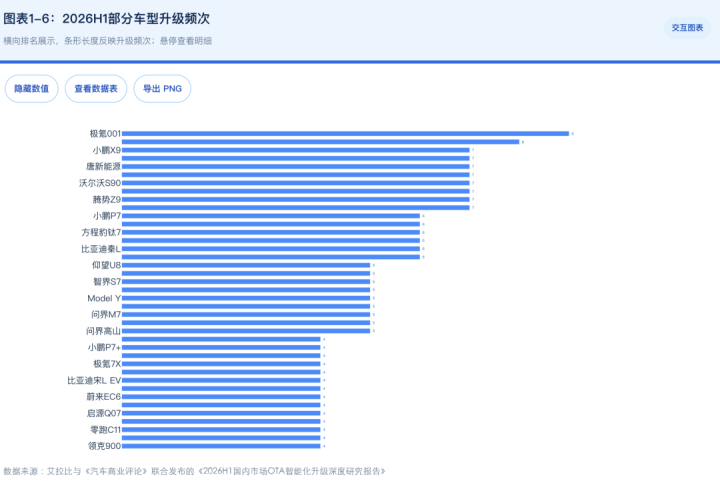Select the 腾势Z9 bar
The image size is (720, 481).
(296, 200)
